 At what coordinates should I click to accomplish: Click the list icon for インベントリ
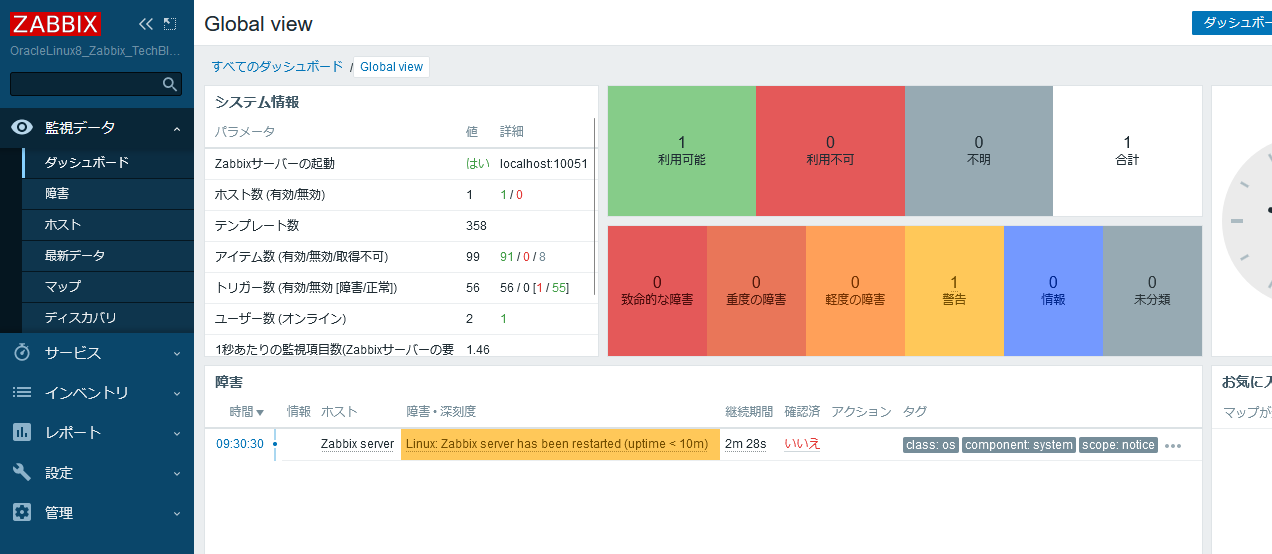[22, 393]
